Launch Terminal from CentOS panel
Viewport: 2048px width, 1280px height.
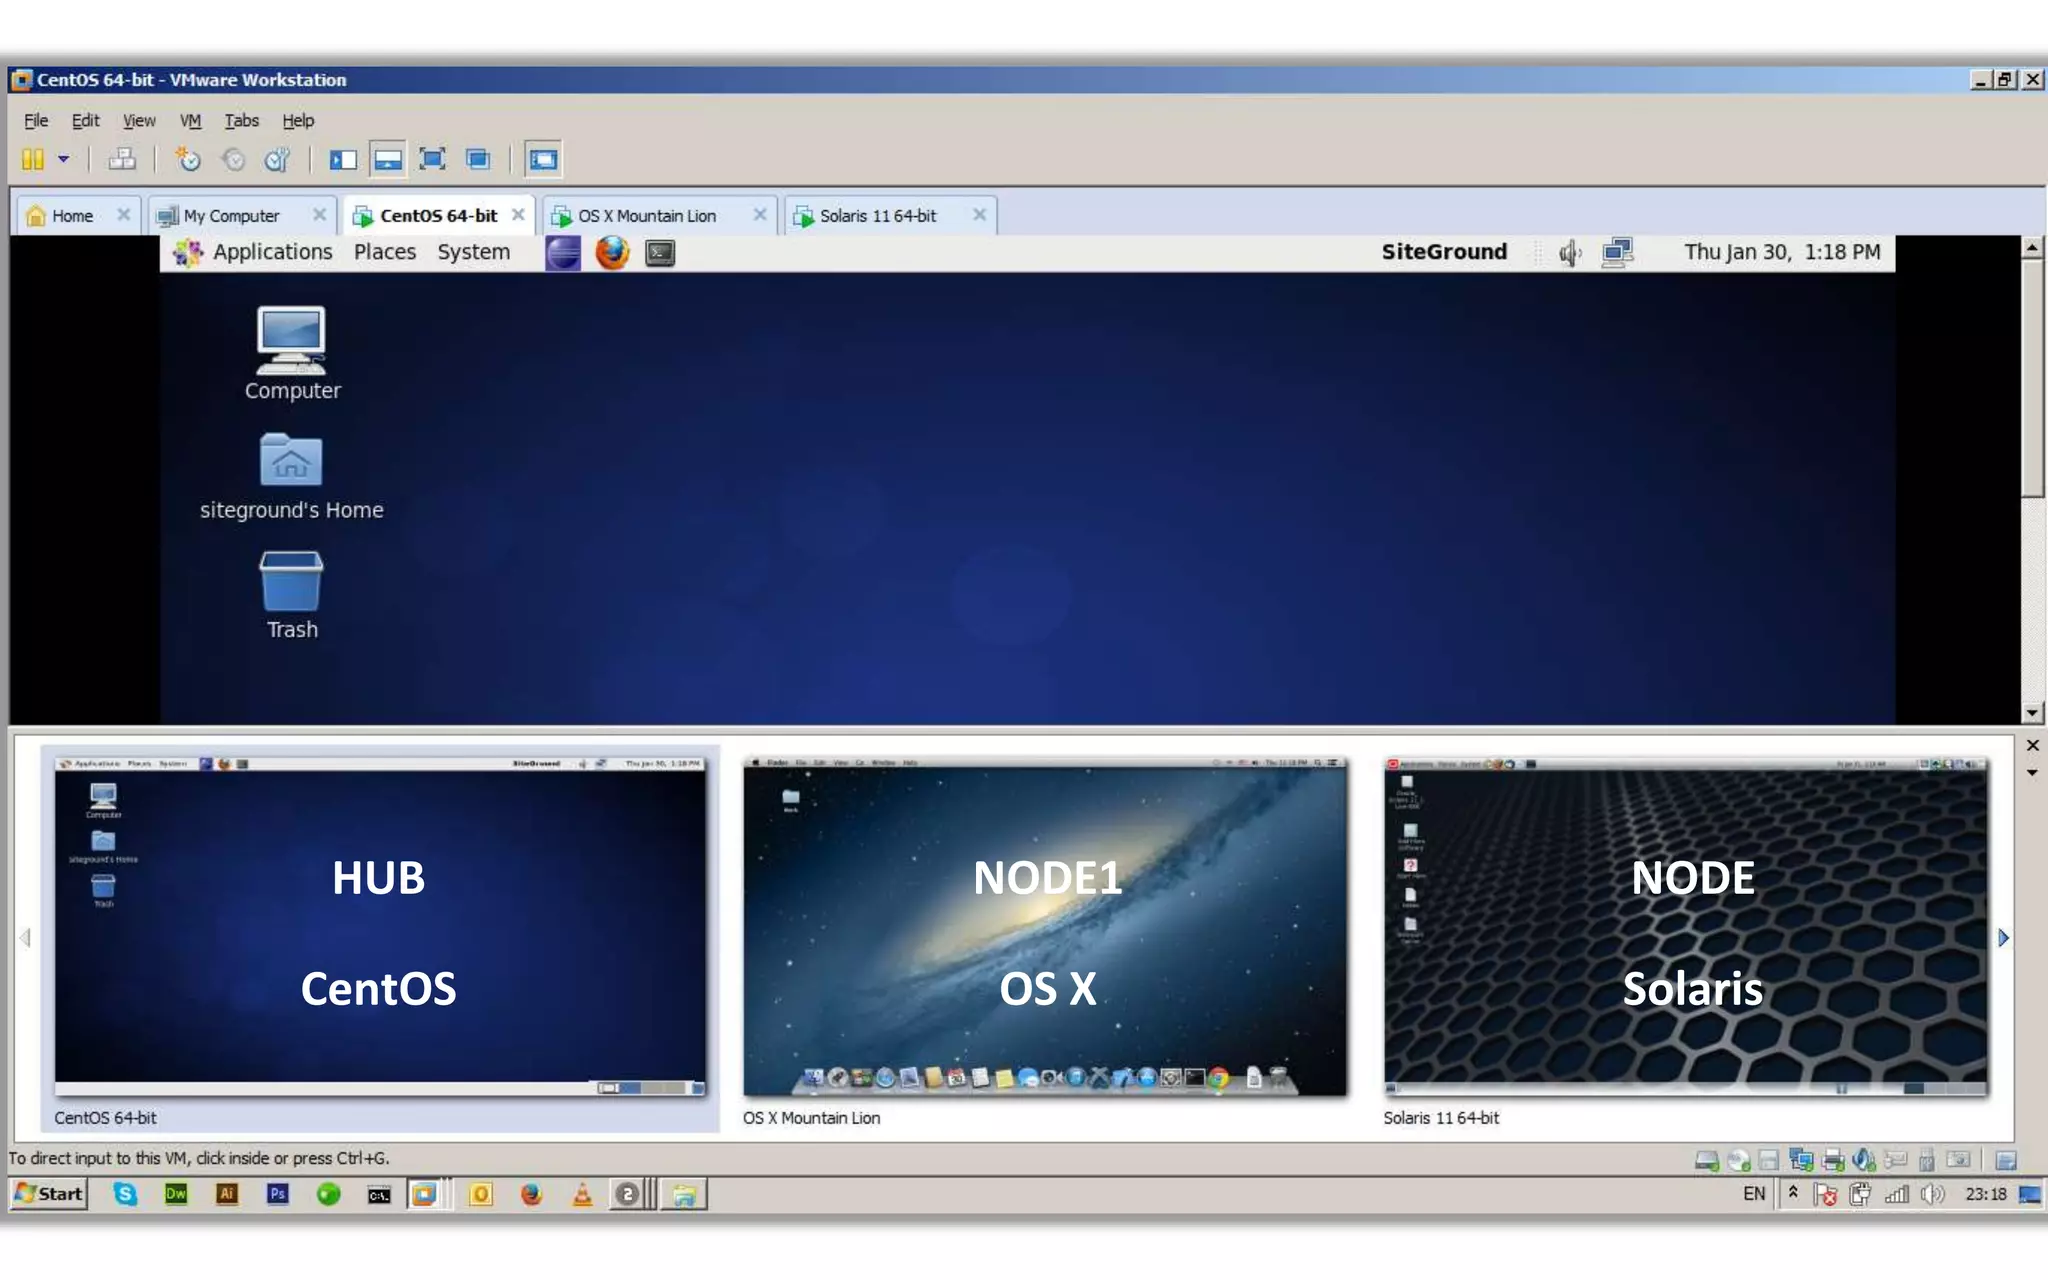coord(659,252)
